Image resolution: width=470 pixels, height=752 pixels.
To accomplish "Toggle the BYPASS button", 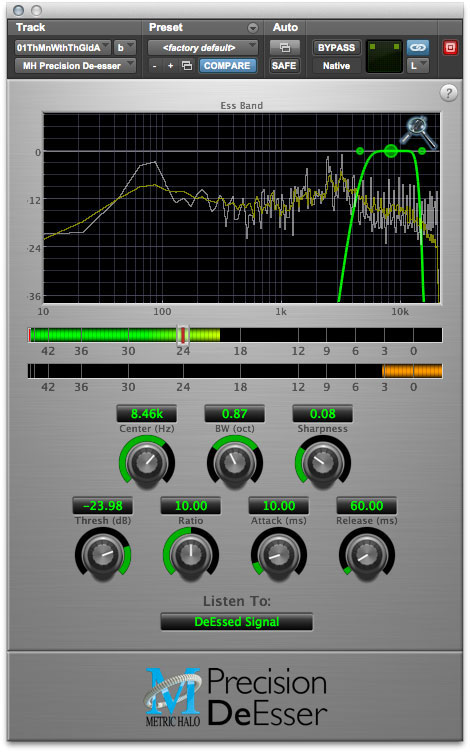I will point(336,47).
